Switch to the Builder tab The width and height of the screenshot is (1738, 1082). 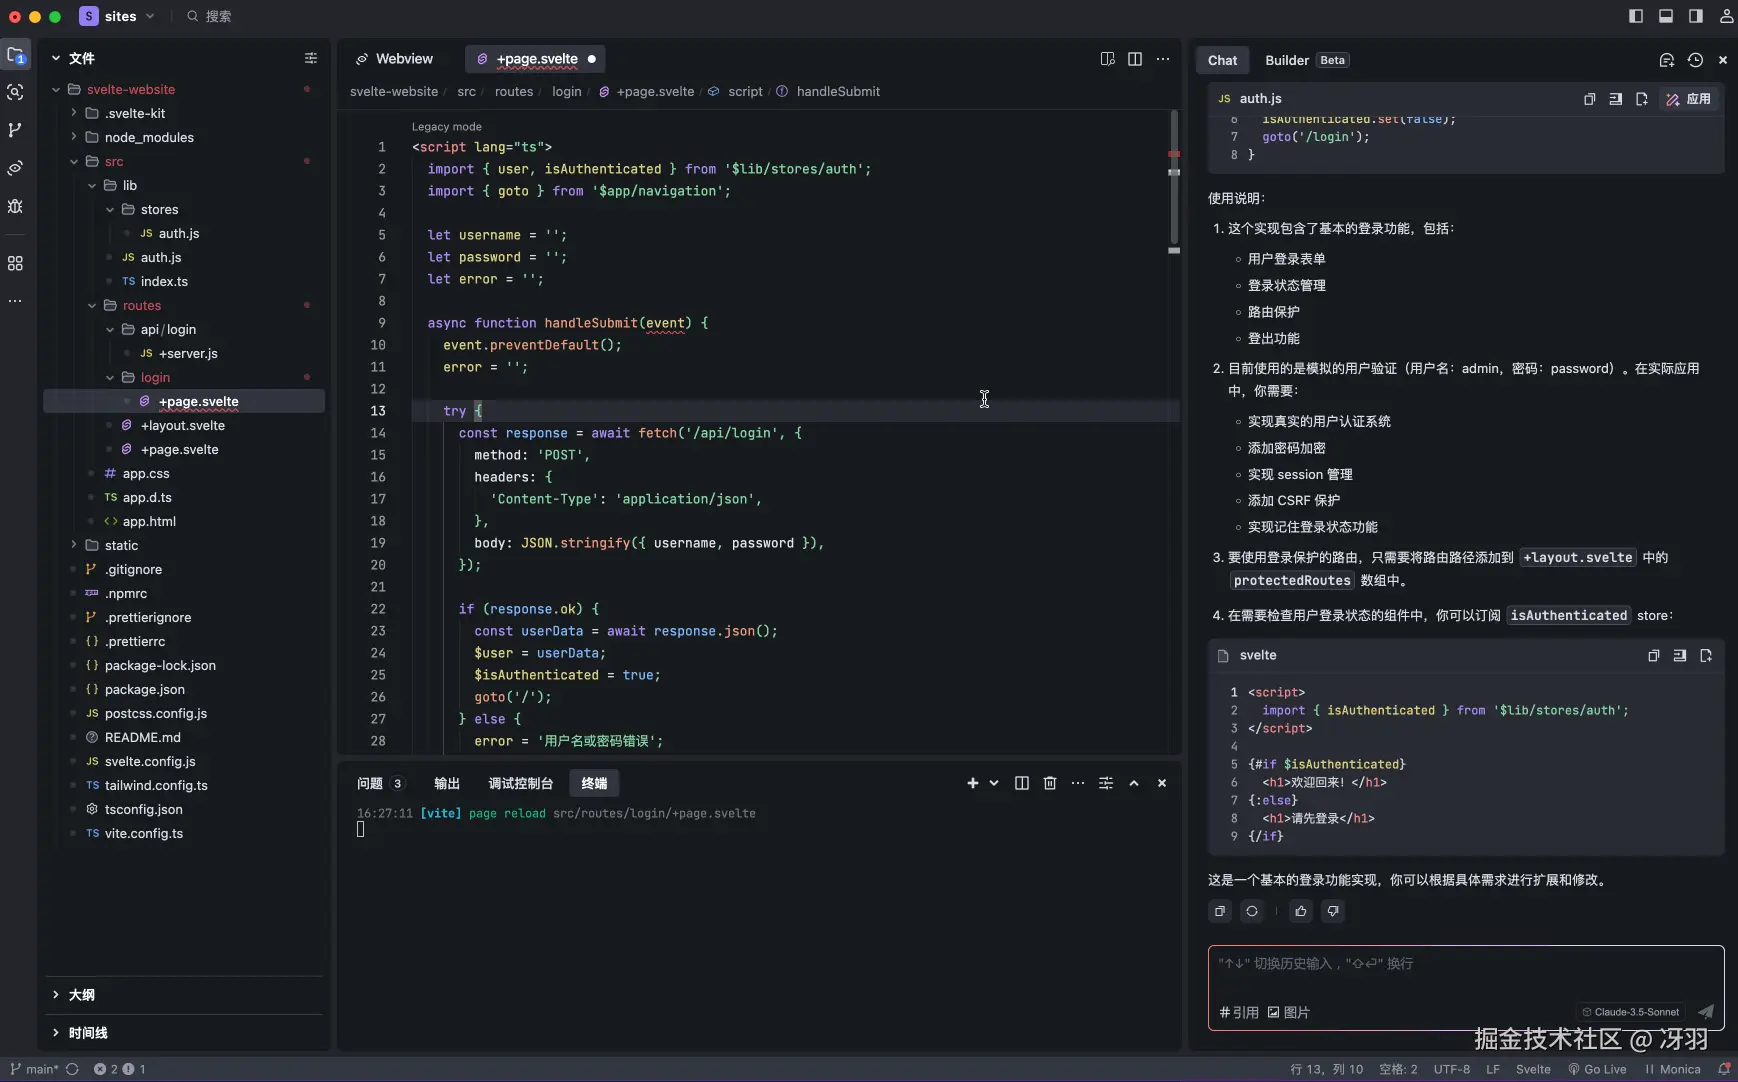(1306, 60)
